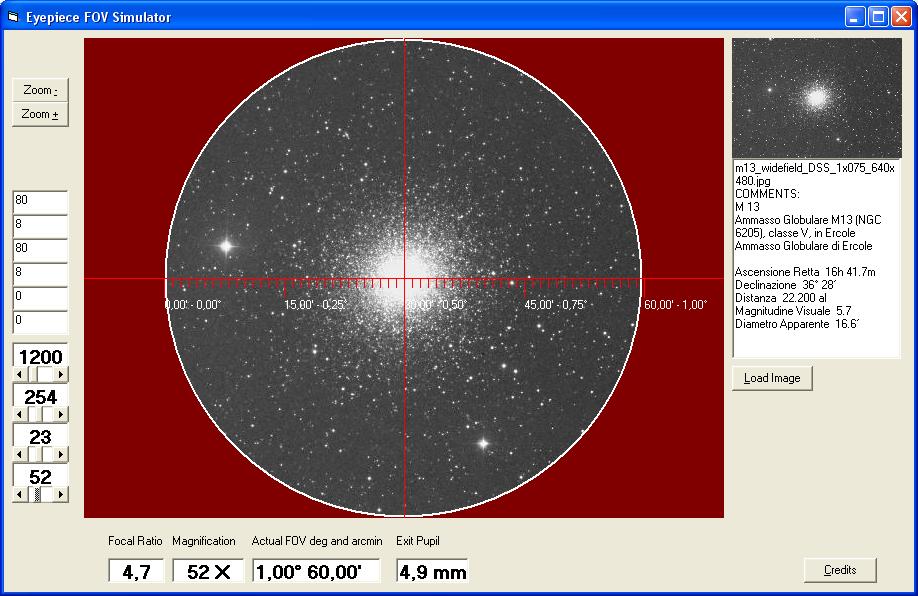Screen dimensions: 918x596
Task: Click the scrollbar track under the 1200 value
Action: [40, 374]
